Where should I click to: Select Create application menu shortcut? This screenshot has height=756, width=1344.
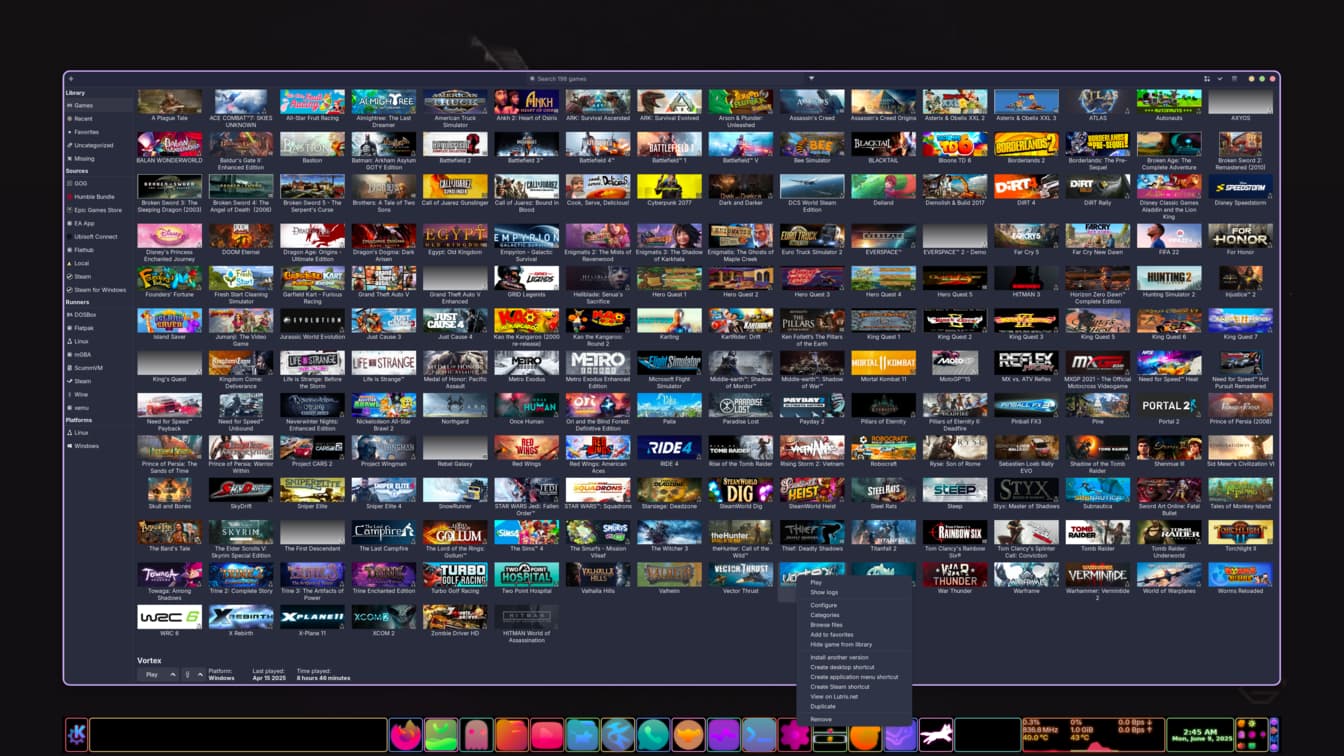click(854, 677)
